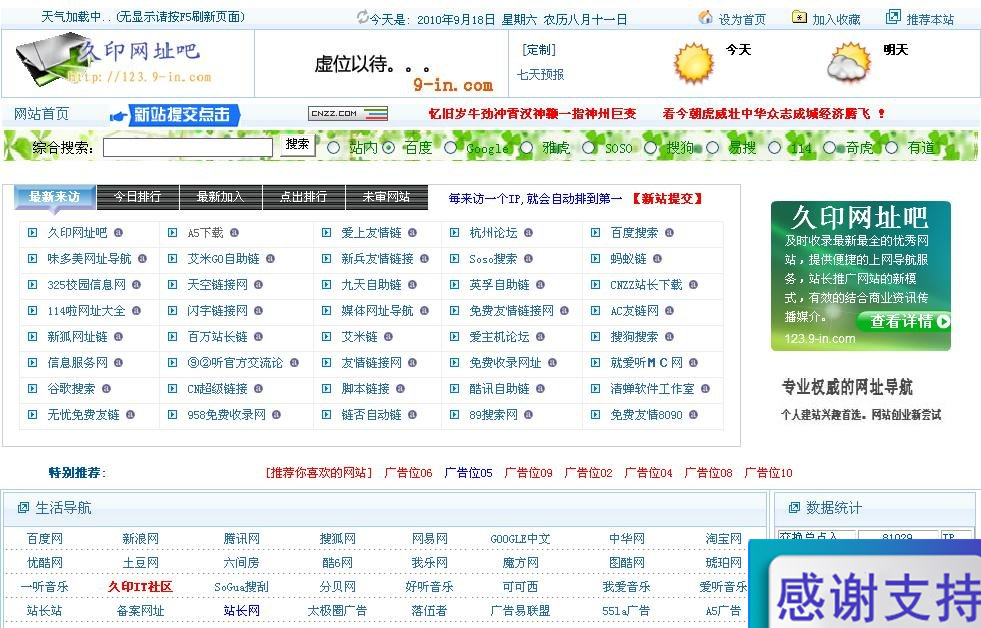981x628 pixels.
Task: Open the [定制] weather link
Action: point(539,50)
